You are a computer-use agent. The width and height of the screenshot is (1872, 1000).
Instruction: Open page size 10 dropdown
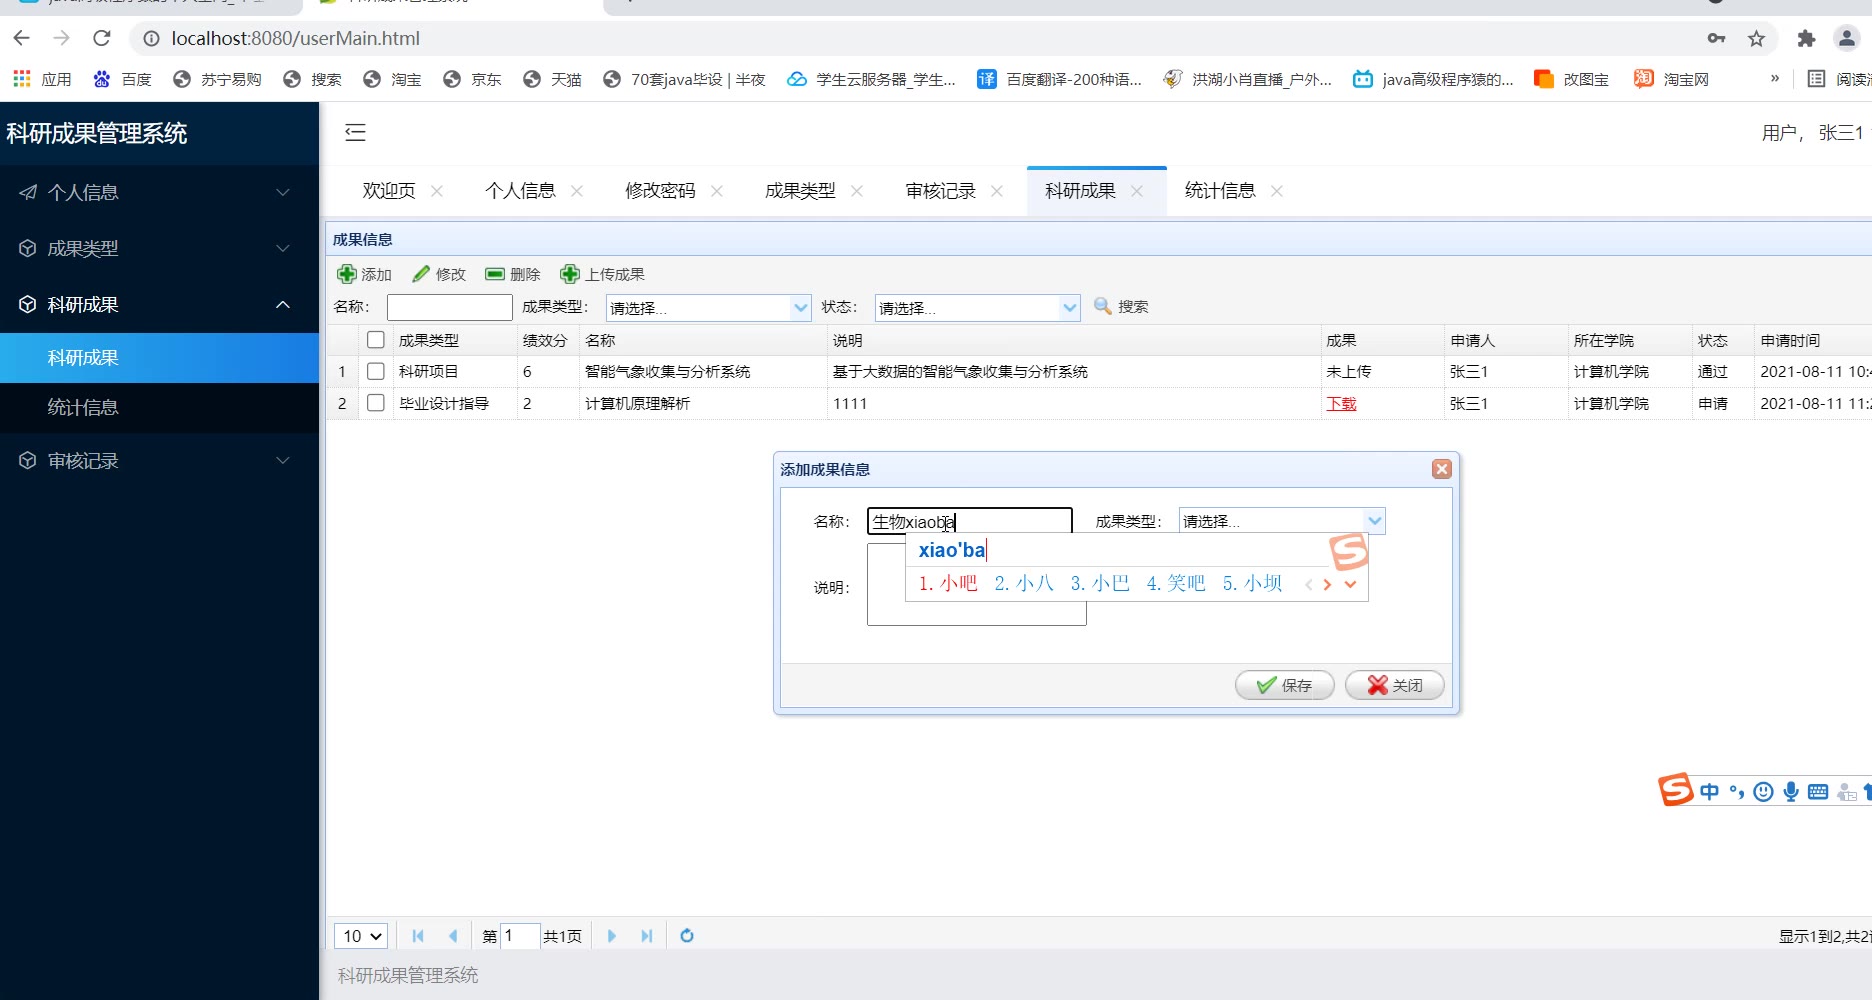tap(361, 936)
